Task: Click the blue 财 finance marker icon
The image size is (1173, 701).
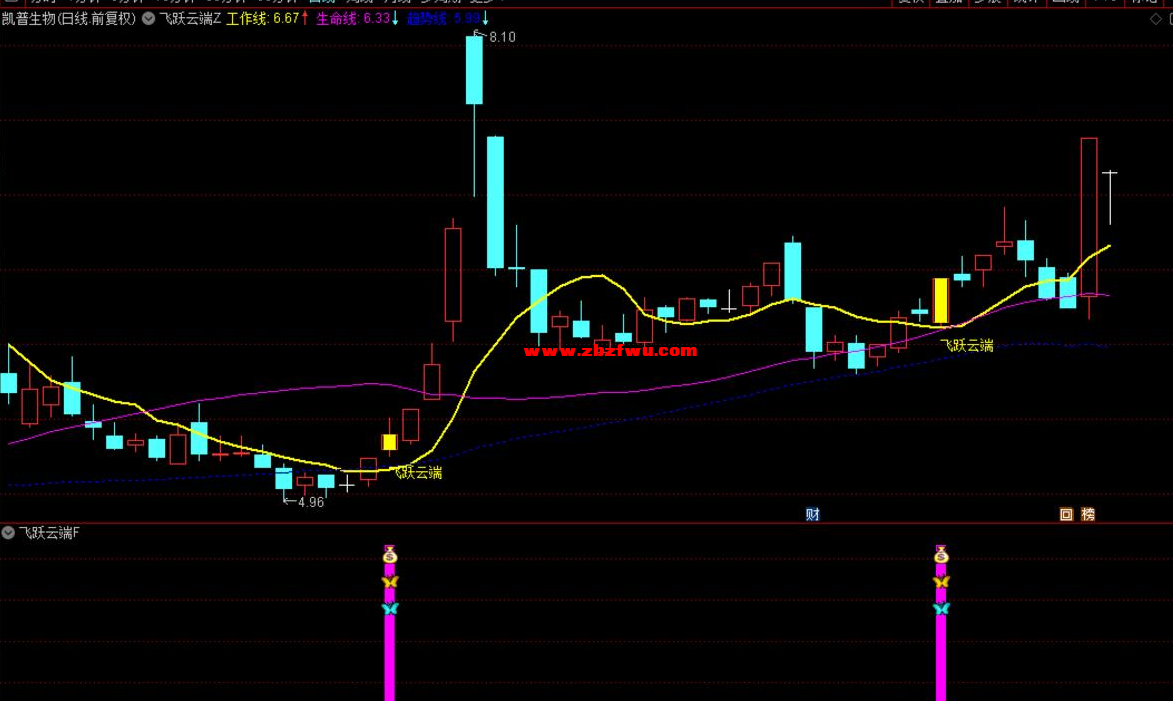Action: (x=812, y=514)
